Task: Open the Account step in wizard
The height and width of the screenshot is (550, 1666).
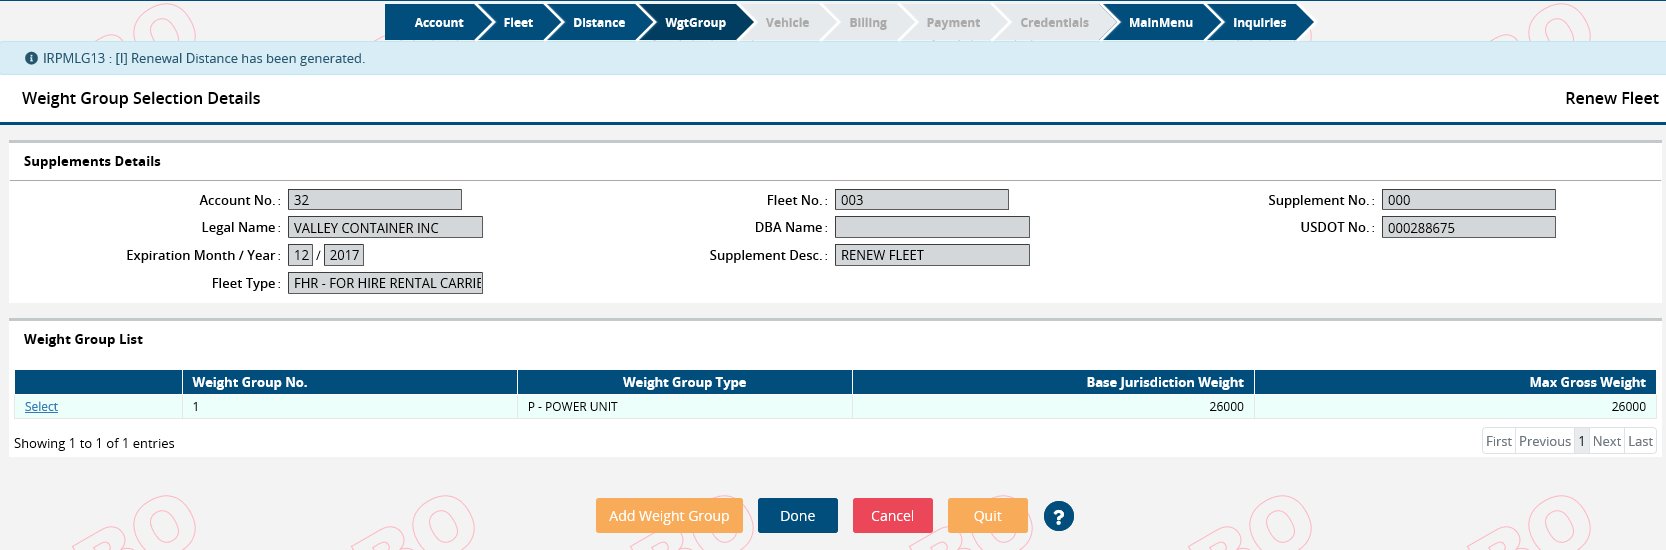Action: tap(438, 22)
